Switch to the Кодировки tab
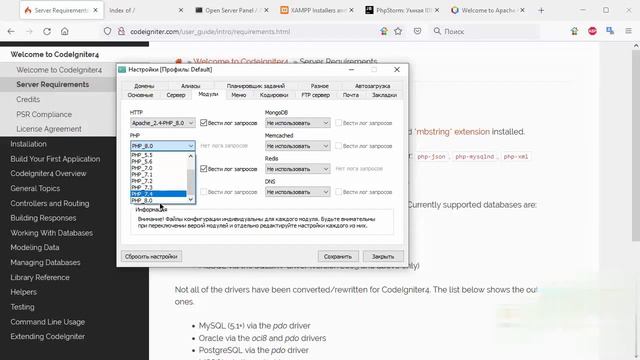 click(x=274, y=95)
